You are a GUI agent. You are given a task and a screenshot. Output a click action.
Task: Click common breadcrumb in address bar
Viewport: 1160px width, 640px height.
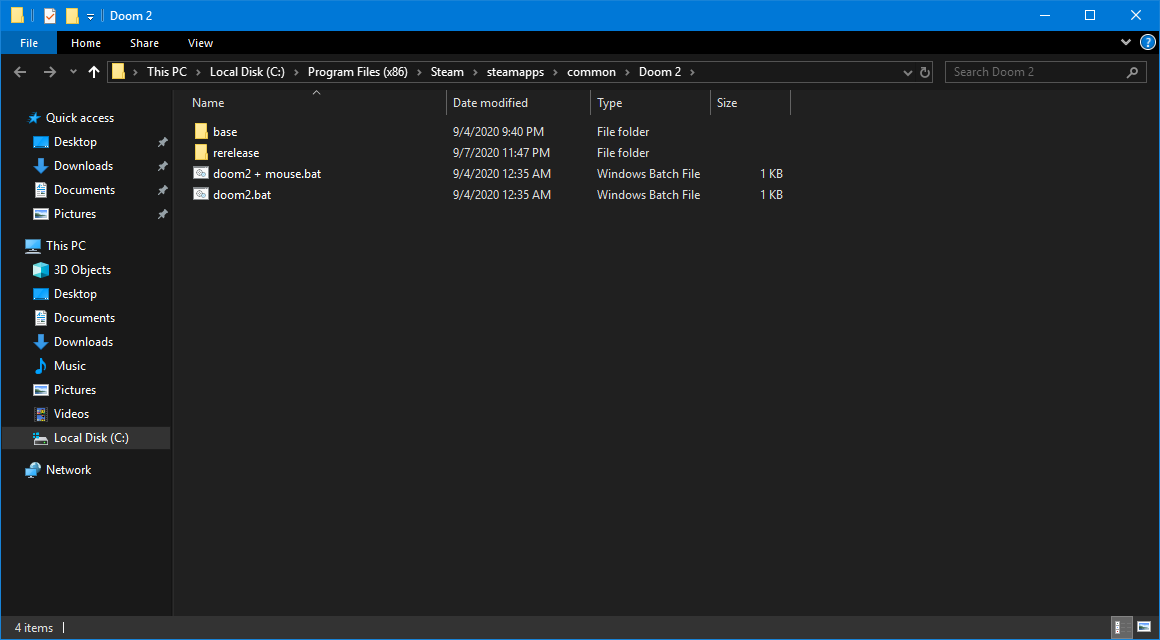(x=591, y=72)
